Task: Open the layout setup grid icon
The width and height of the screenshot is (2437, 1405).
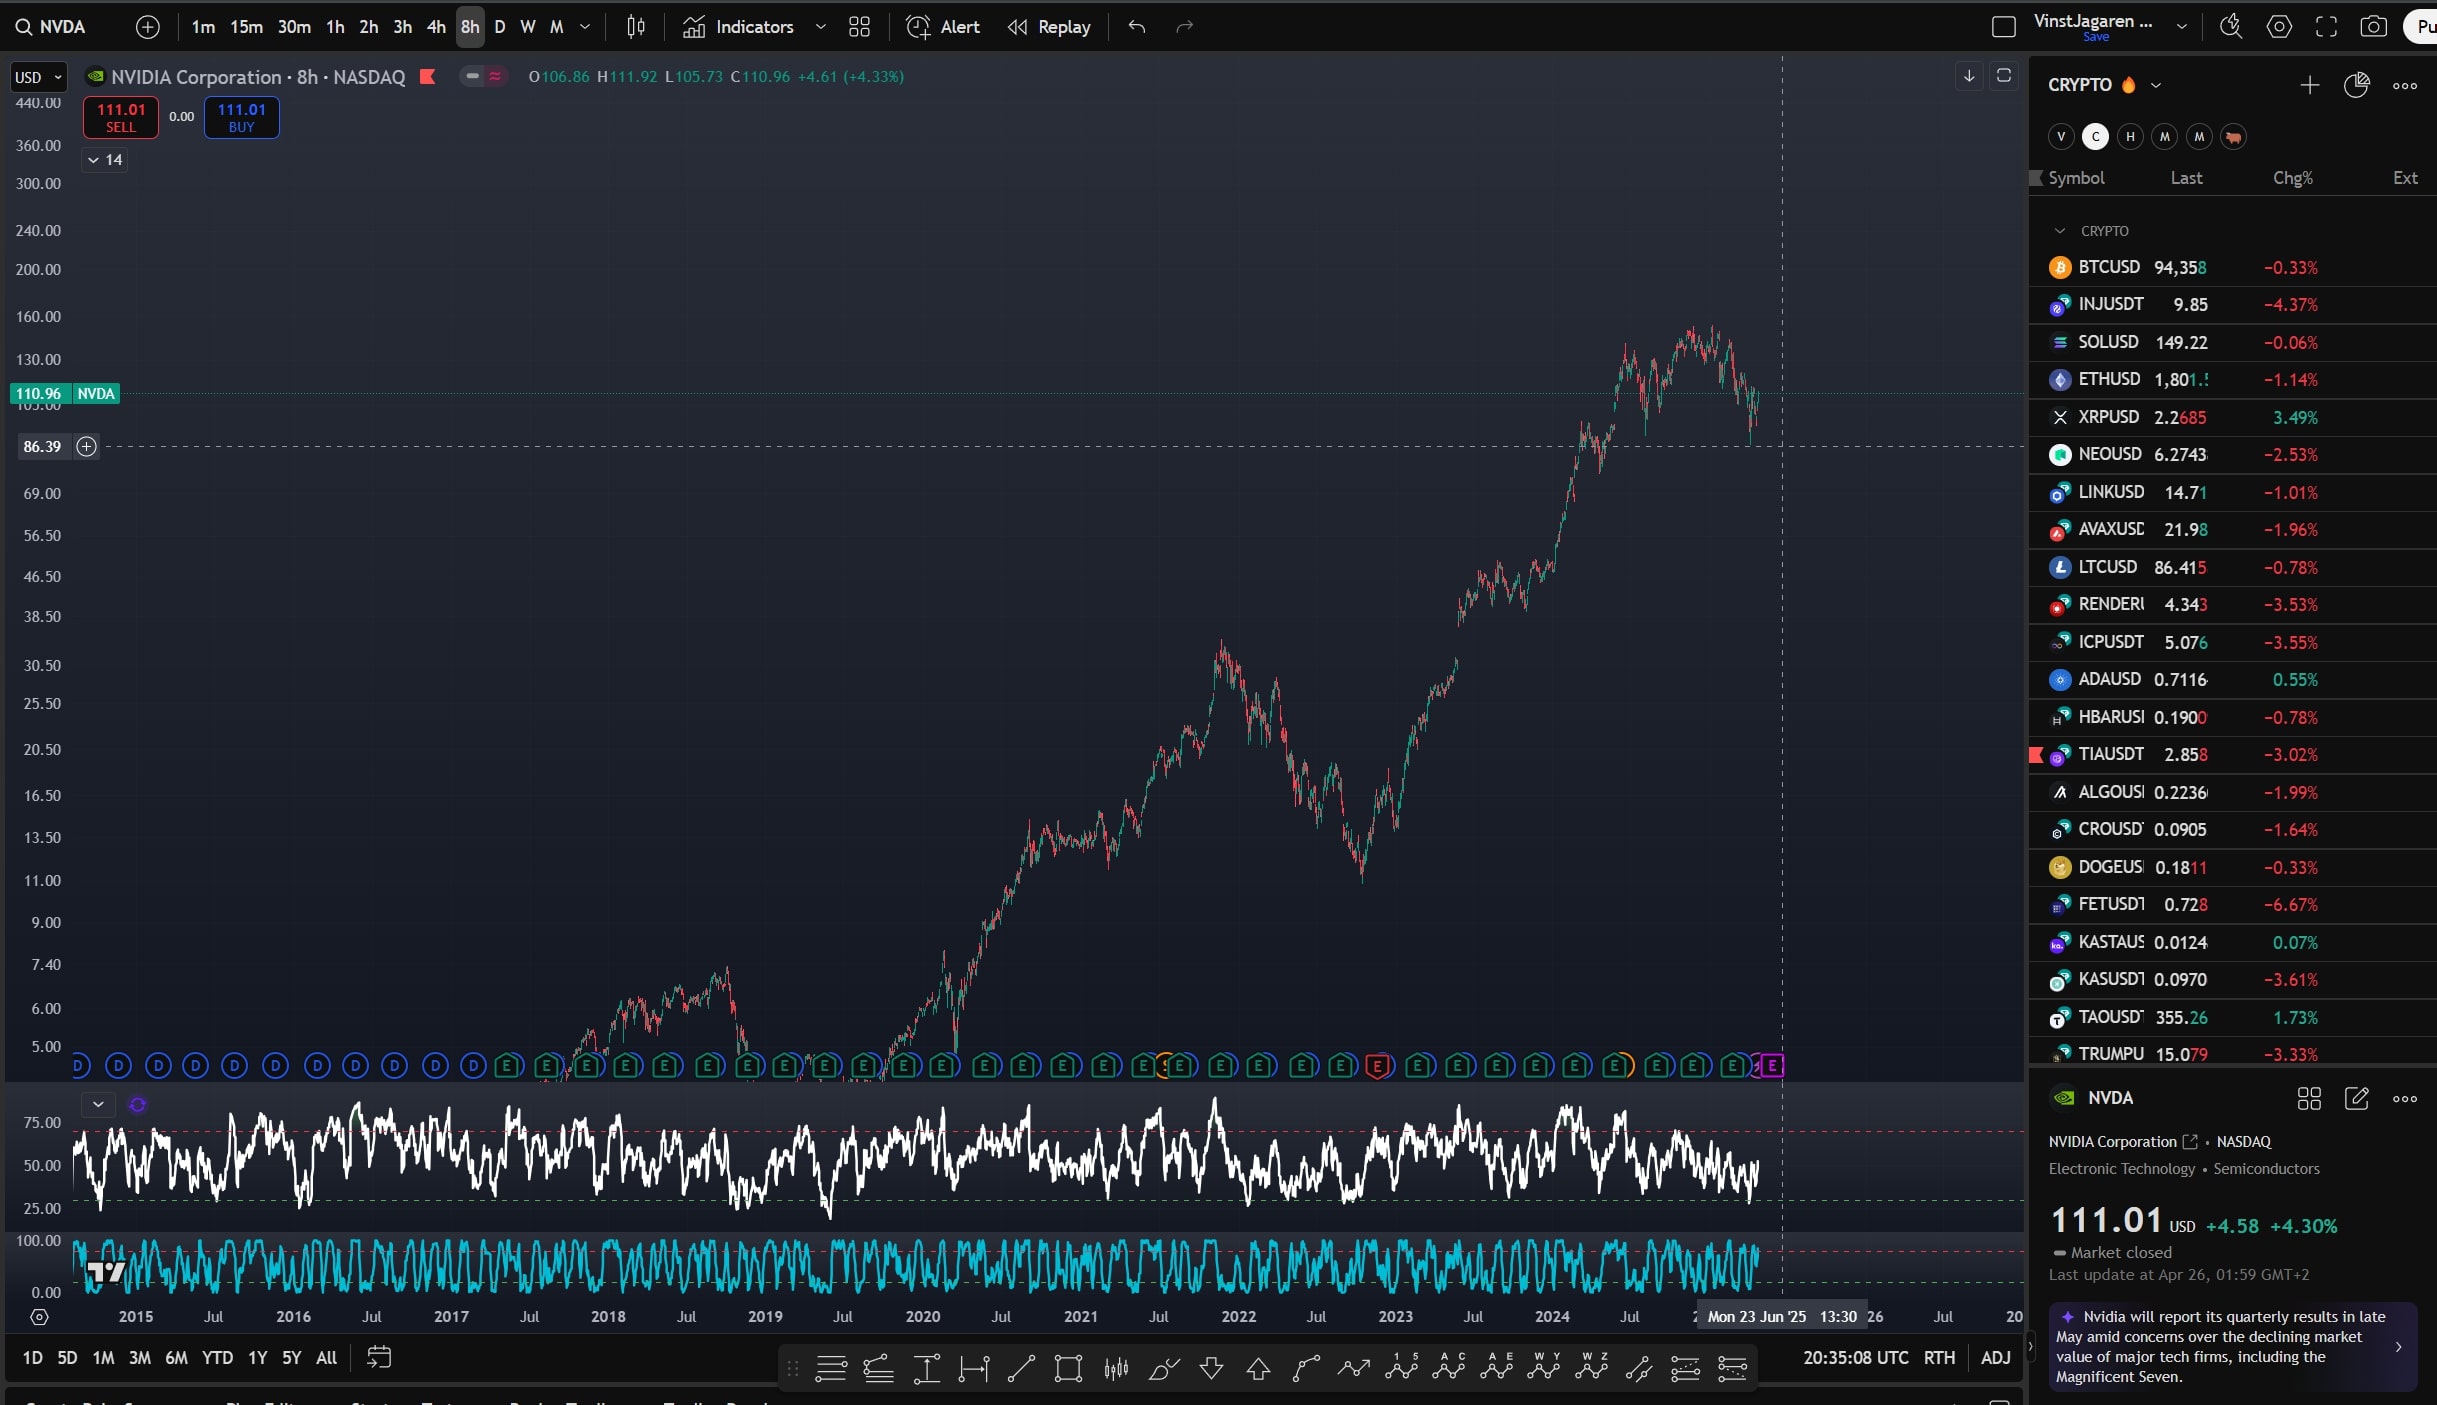Action: click(x=859, y=27)
